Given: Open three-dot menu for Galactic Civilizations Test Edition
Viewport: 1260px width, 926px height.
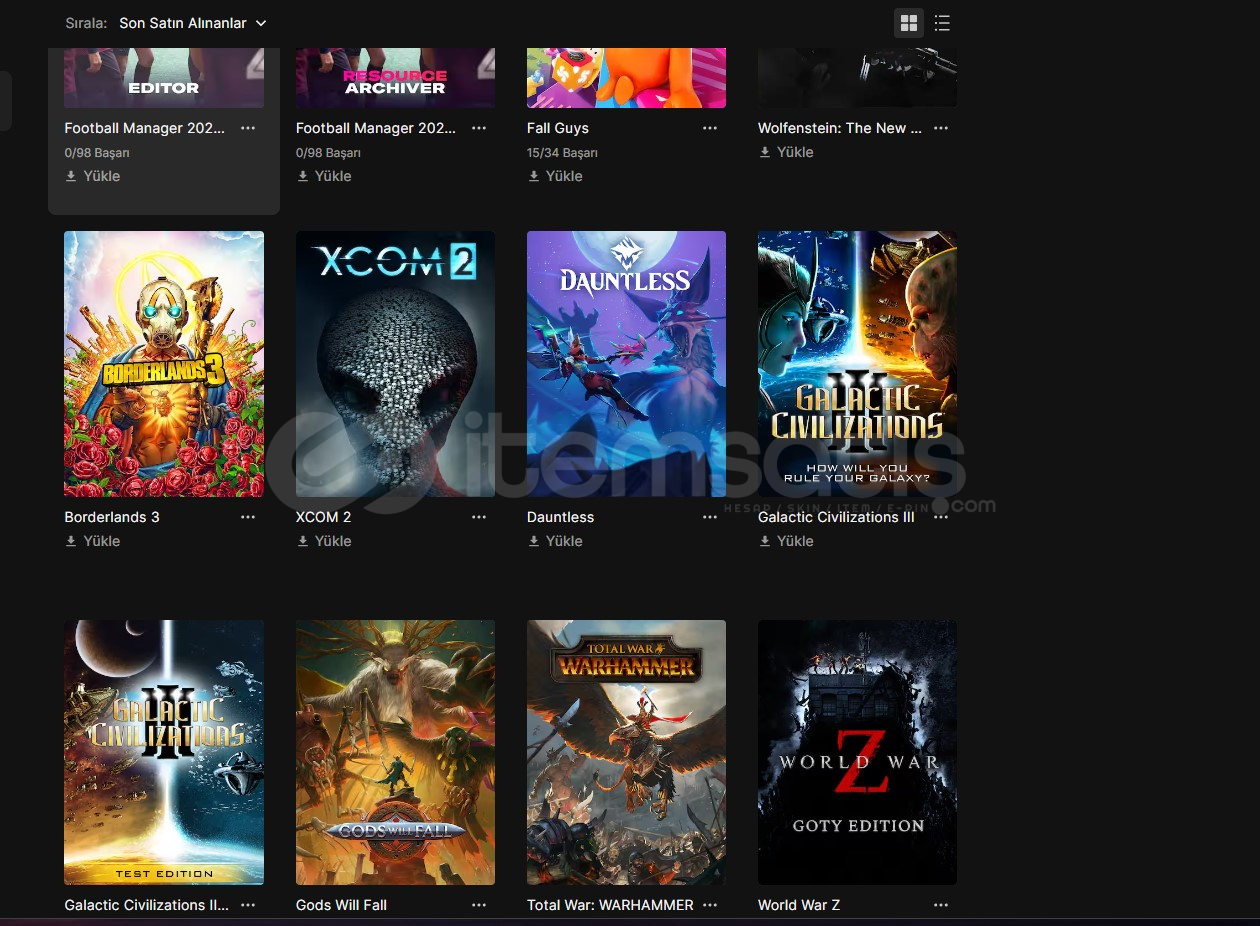Looking at the screenshot, I should click(x=248, y=905).
